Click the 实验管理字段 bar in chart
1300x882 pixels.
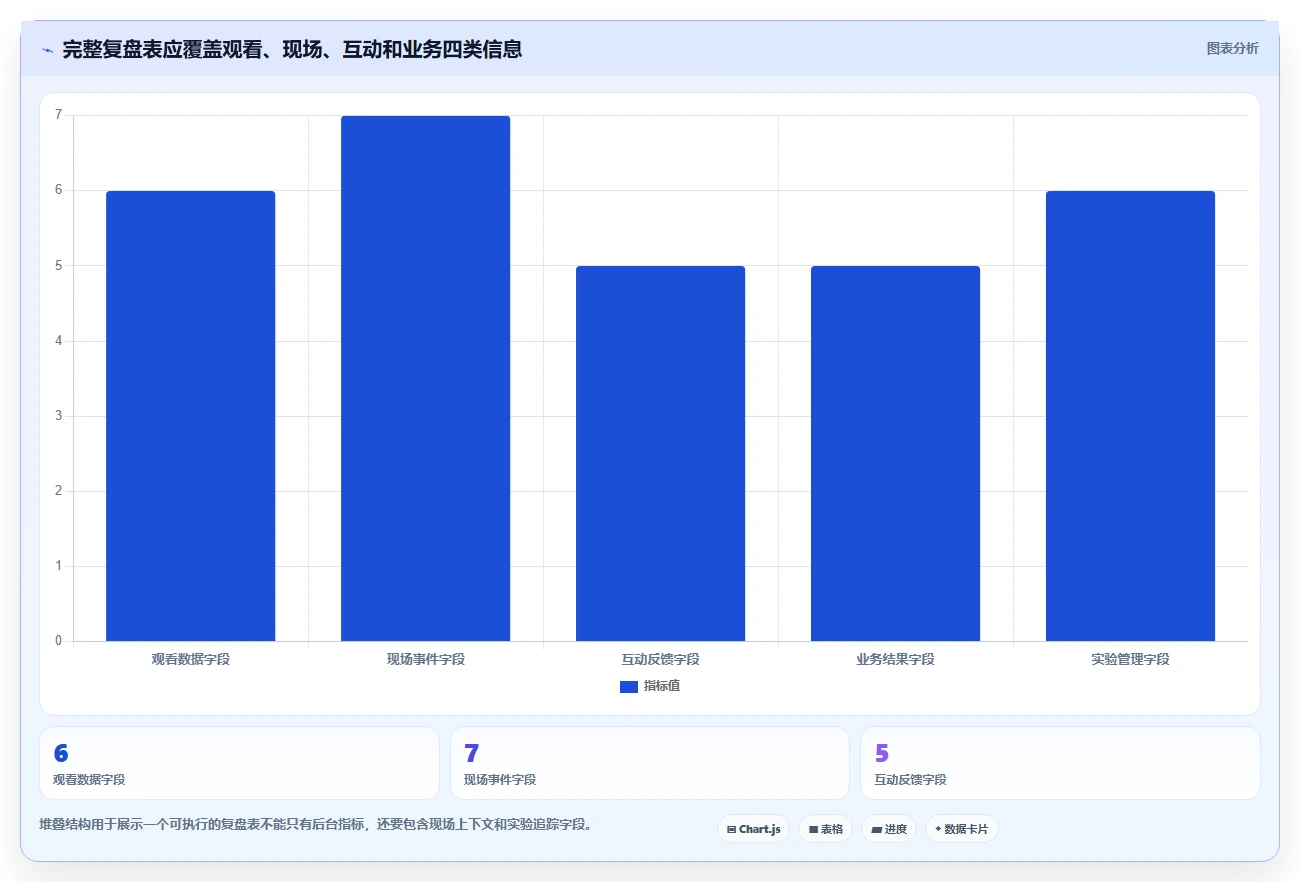pyautogui.click(x=1130, y=416)
